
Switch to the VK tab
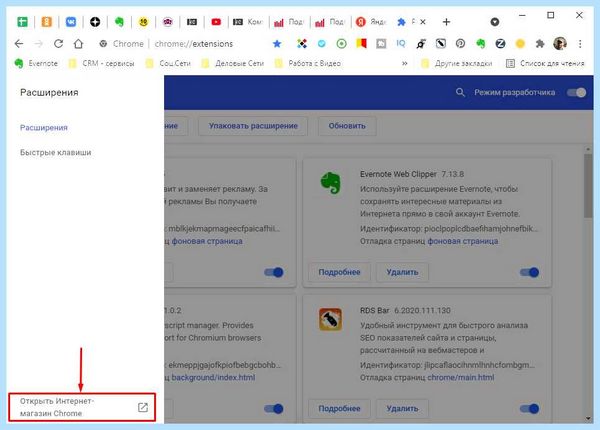tap(71, 22)
